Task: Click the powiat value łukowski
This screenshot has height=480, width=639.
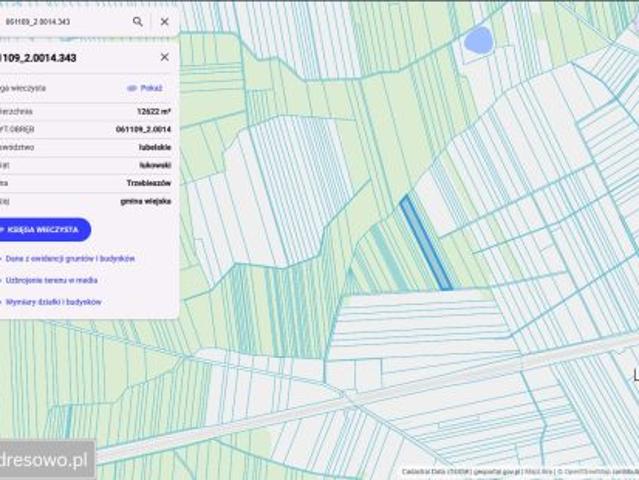Action: pyautogui.click(x=155, y=165)
